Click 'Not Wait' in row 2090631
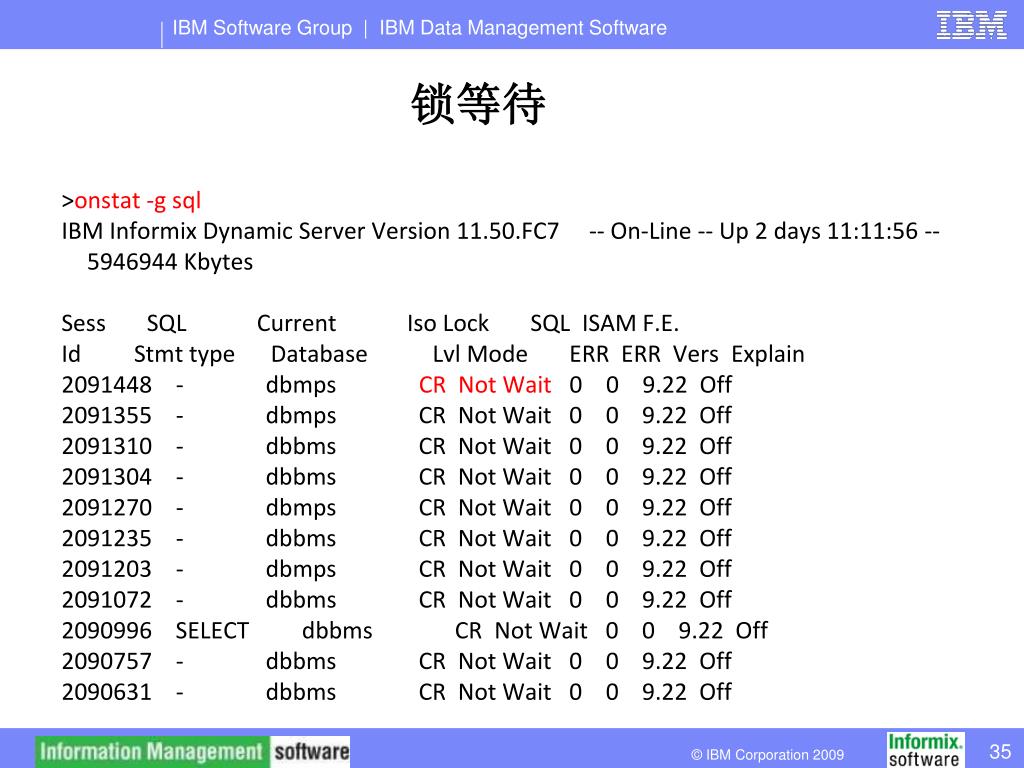1024x768 pixels. pos(505,692)
